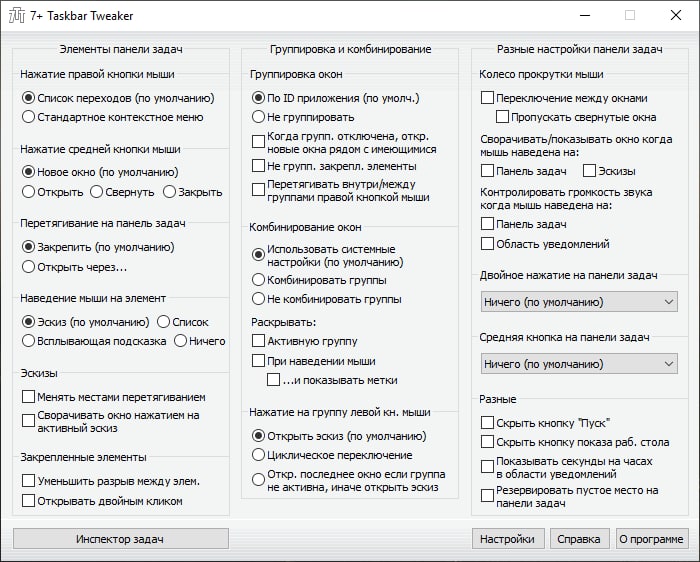Enable "Активную группу" checkbox

[x=259, y=341]
